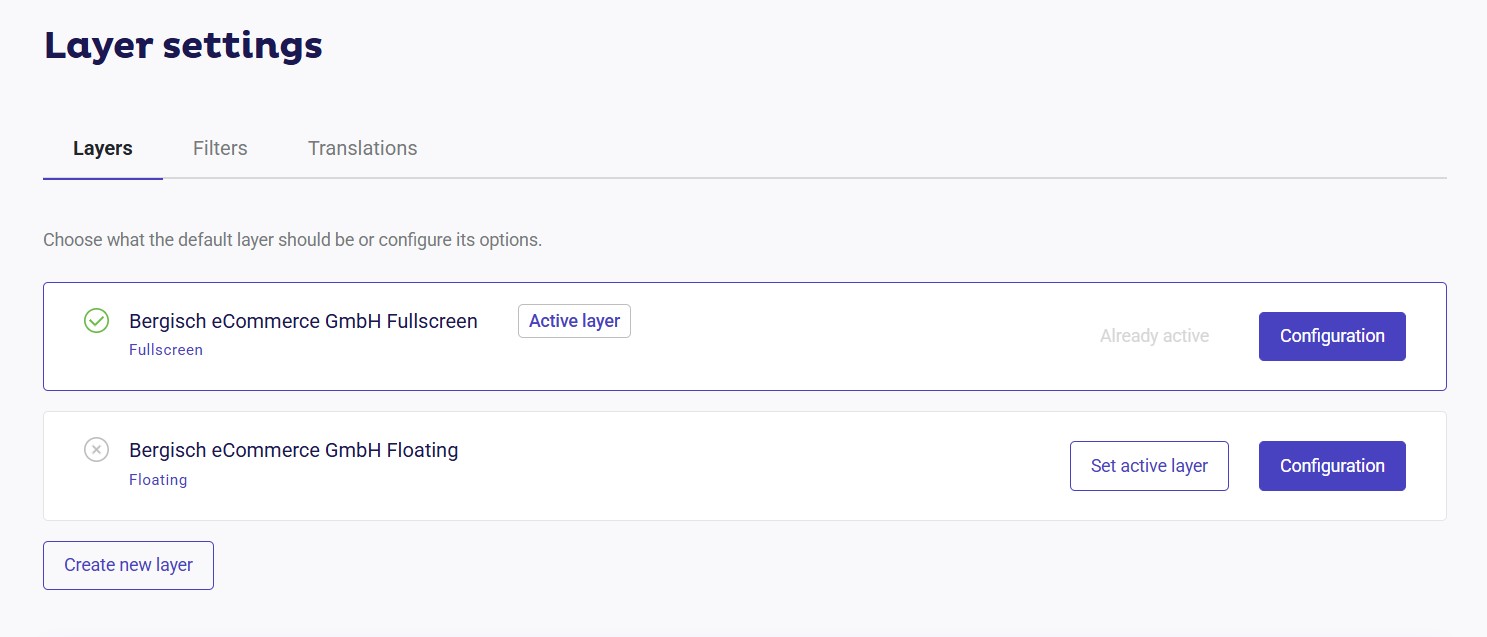Viewport: 1487px width, 637px height.
Task: Open Configuration for the Floating layer
Action: click(1332, 466)
